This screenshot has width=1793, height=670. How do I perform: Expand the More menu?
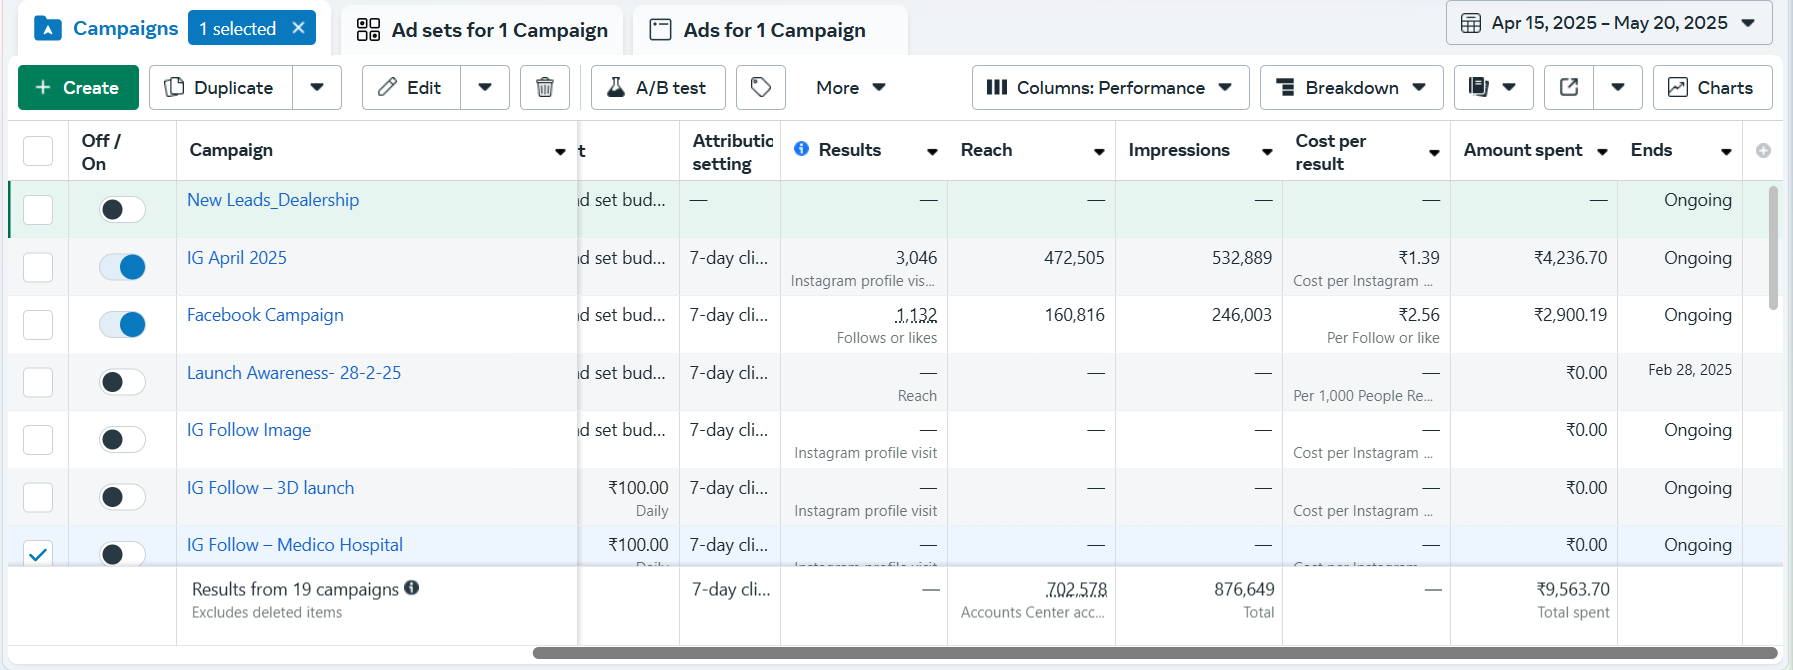pyautogui.click(x=850, y=88)
